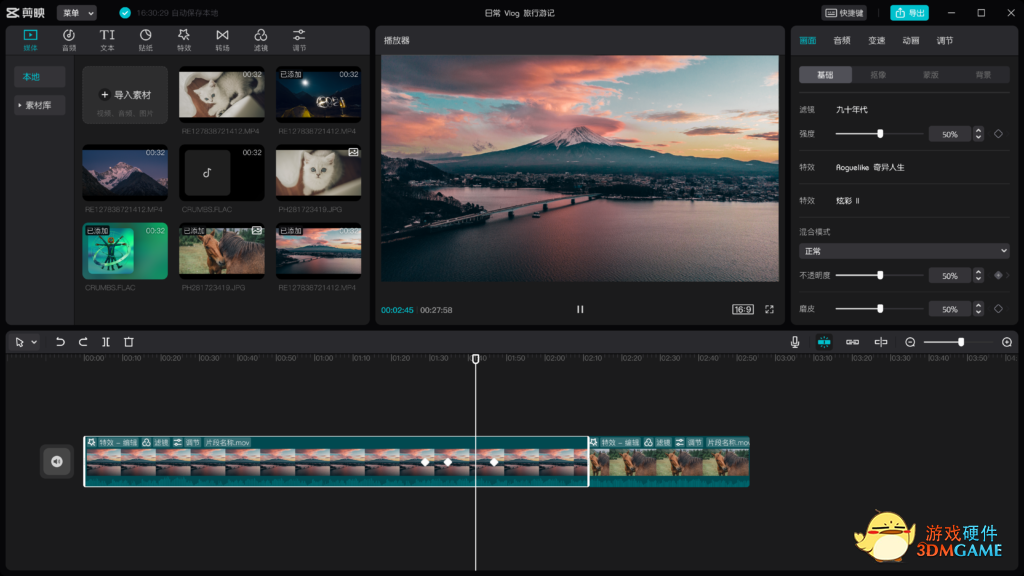Switch to the 变速 speed tab
The width and height of the screenshot is (1024, 576).
pos(876,40)
